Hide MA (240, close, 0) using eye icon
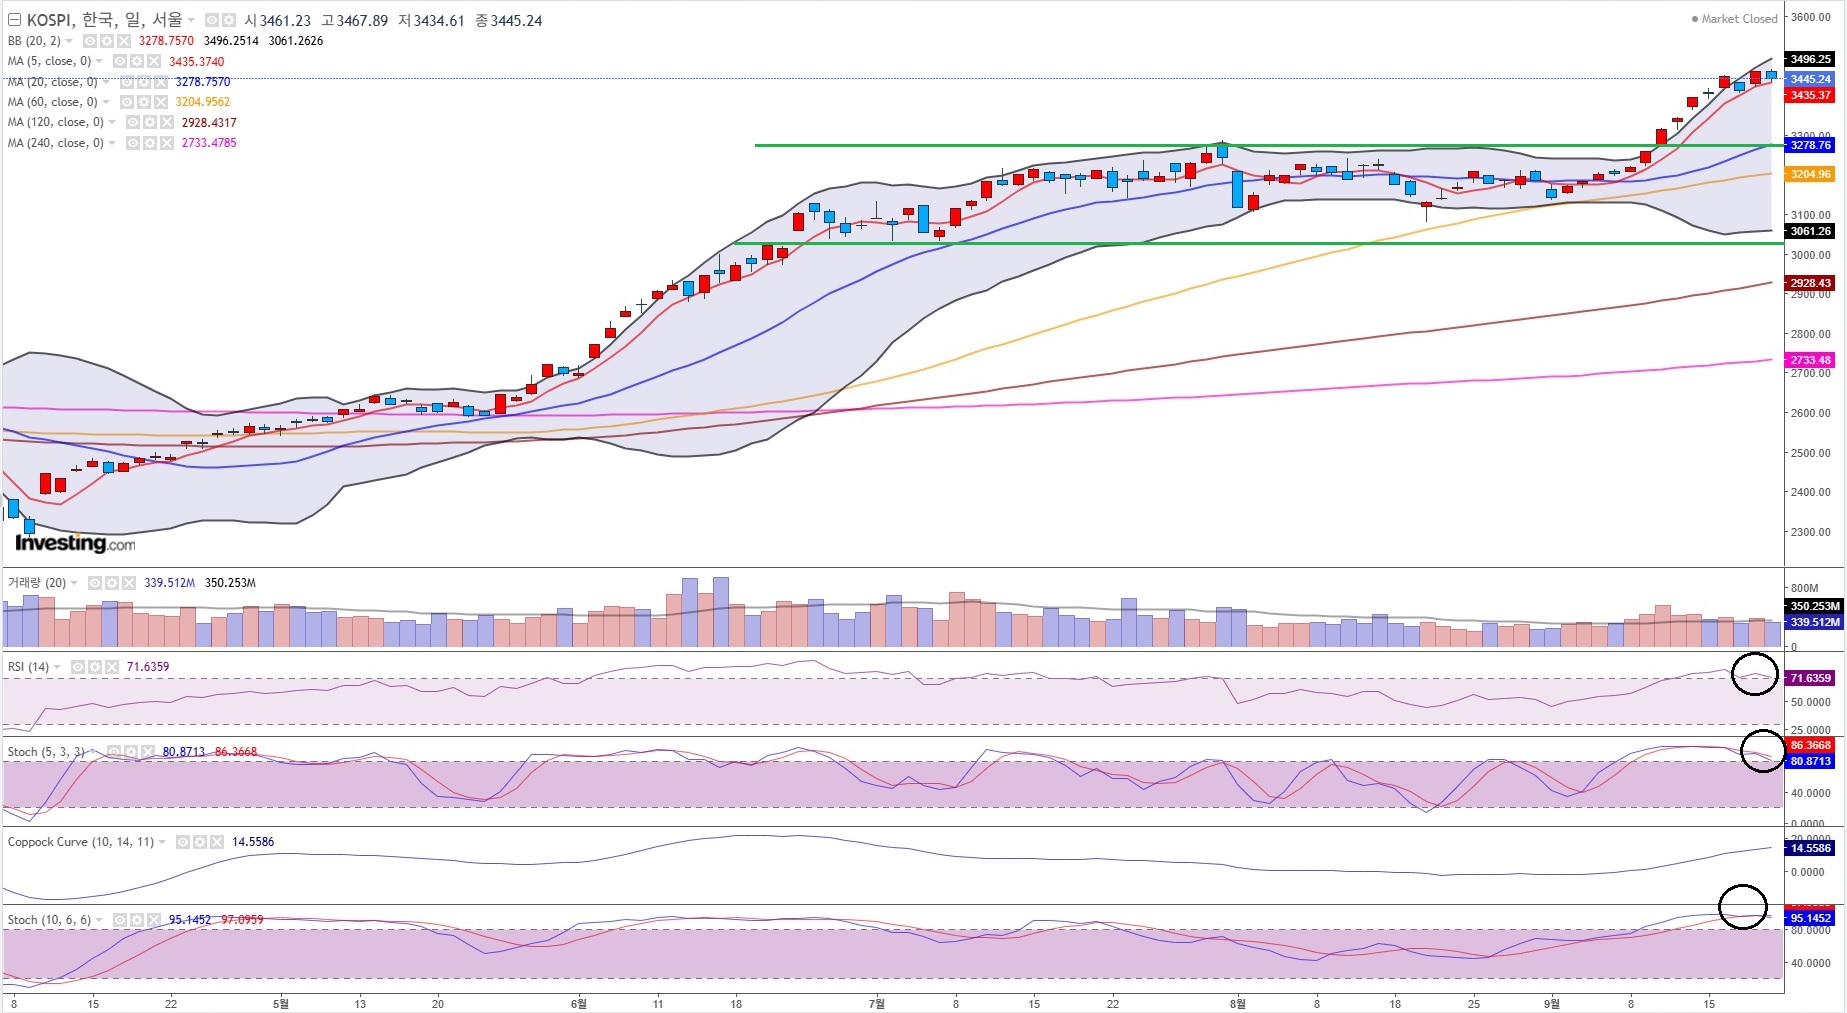Screen dimensions: 1847x1013 [133, 143]
